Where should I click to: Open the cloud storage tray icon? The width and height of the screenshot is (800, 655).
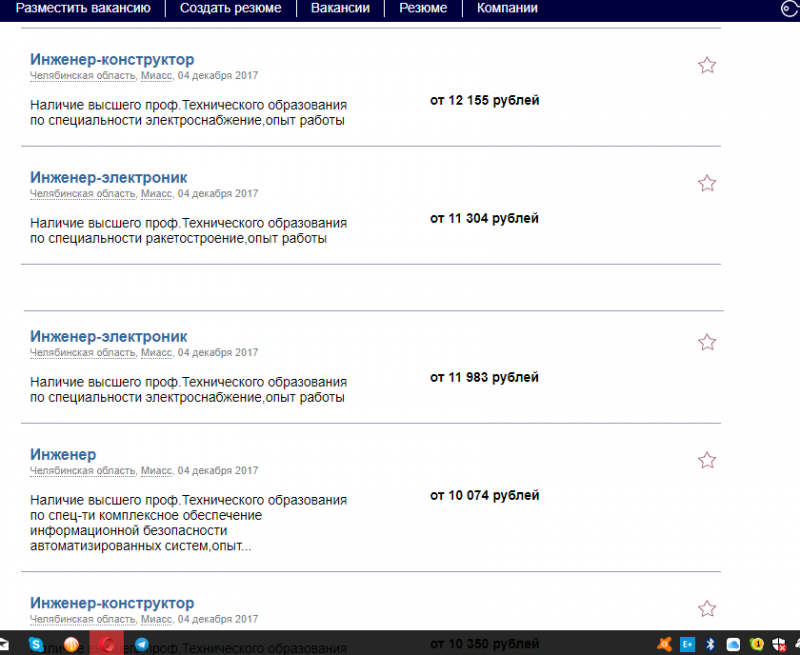[733, 644]
